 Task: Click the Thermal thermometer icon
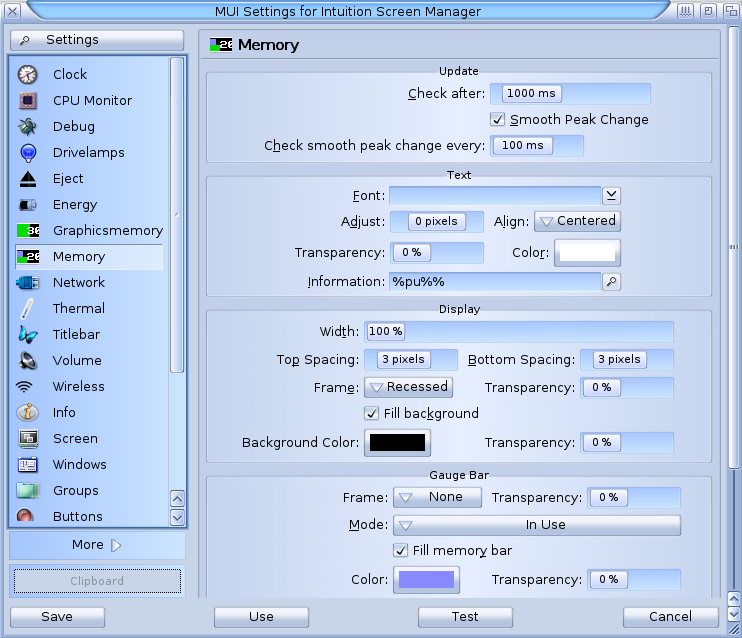(x=27, y=309)
